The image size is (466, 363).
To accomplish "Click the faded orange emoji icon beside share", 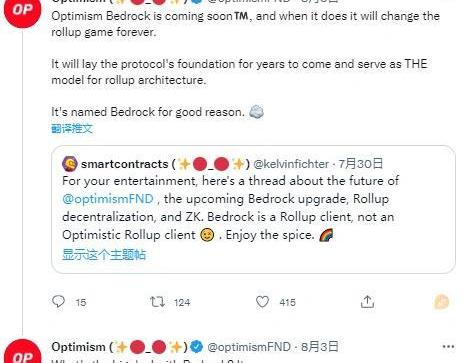I will pos(441,302).
